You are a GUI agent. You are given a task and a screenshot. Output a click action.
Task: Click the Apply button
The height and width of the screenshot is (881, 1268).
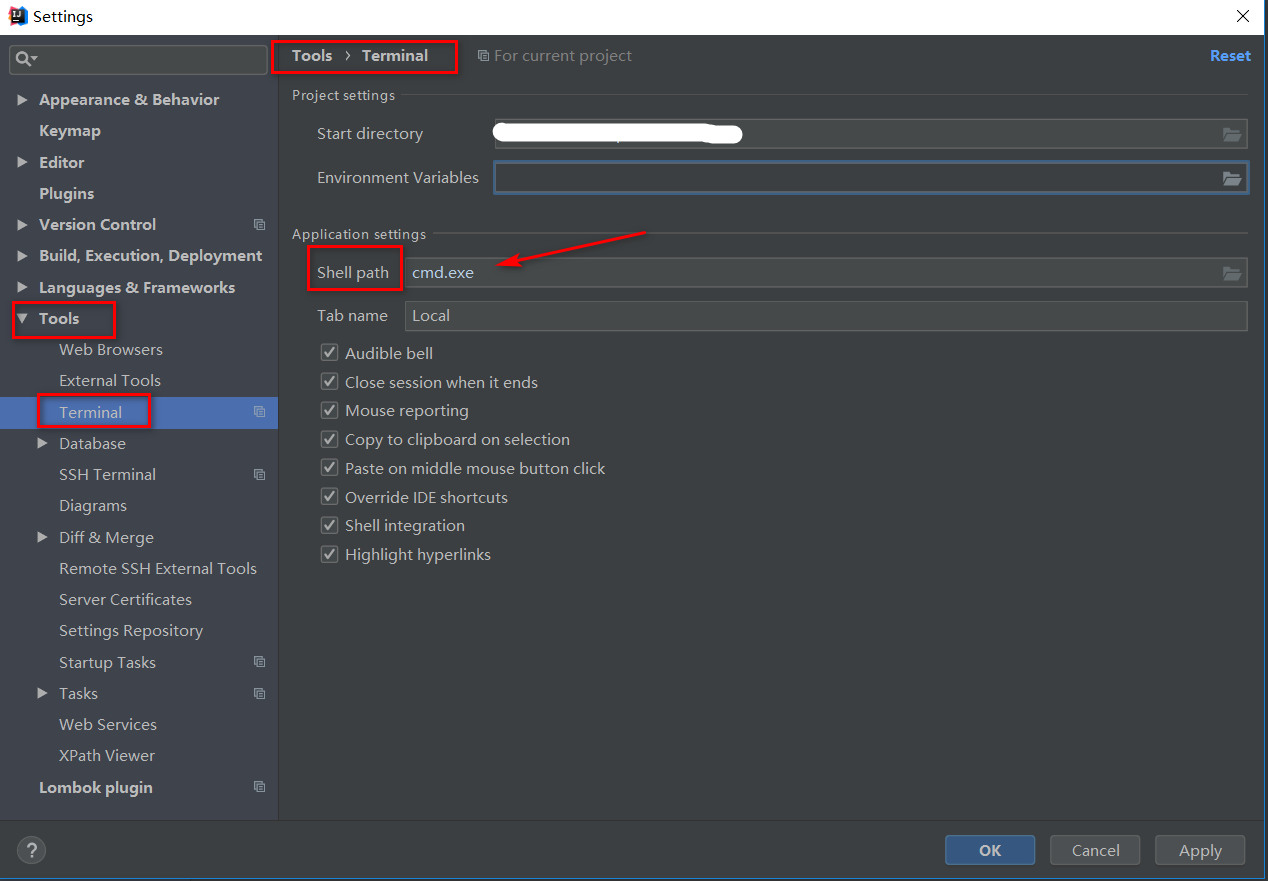pyautogui.click(x=1200, y=850)
